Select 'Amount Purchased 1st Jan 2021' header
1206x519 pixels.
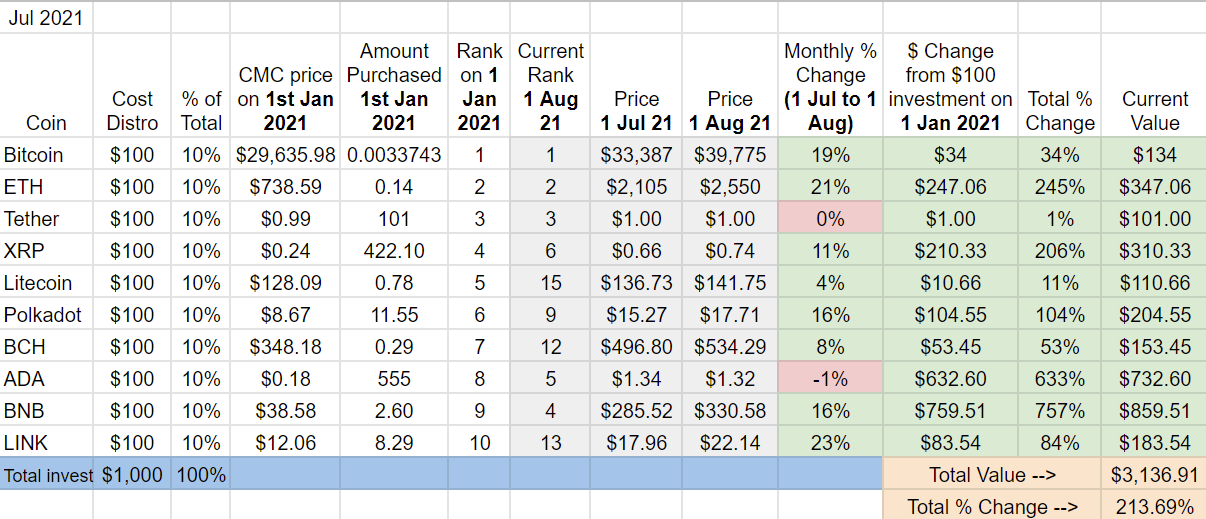pos(394,87)
